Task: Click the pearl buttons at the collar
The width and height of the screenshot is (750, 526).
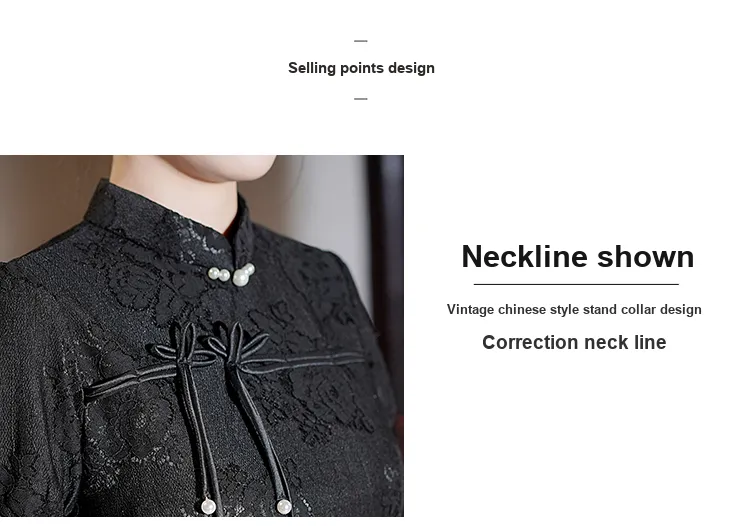Action: tap(232, 275)
